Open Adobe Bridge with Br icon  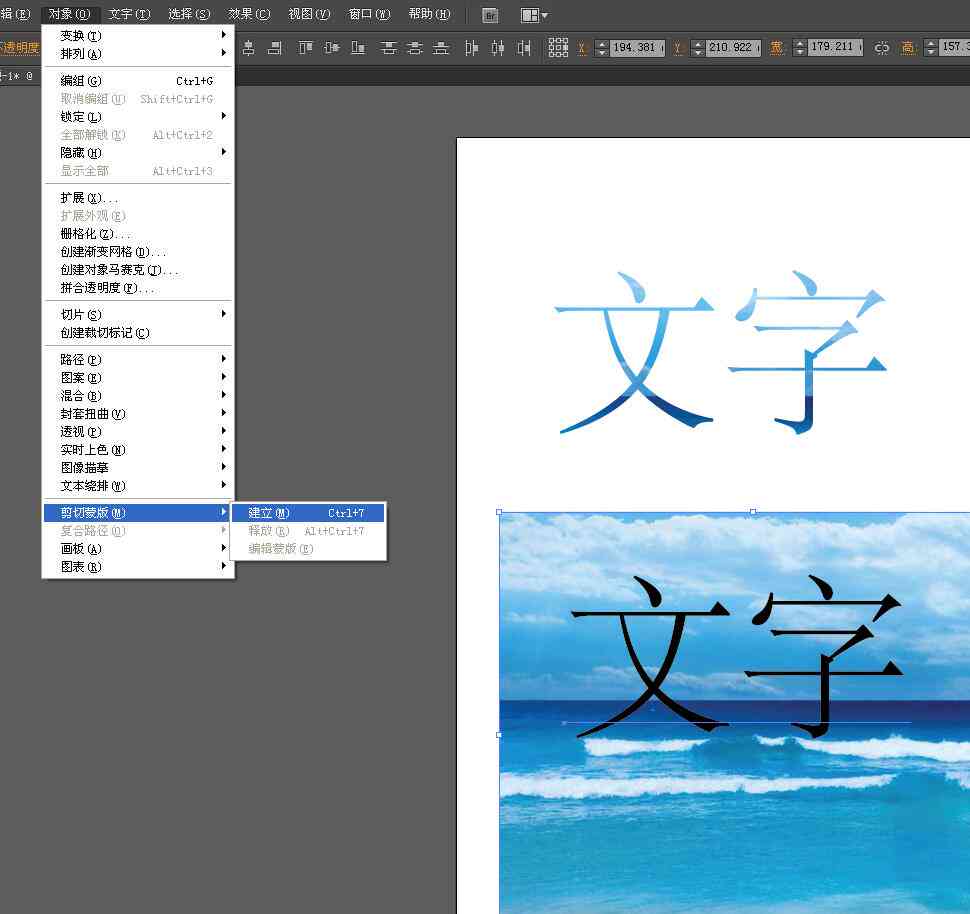point(490,15)
